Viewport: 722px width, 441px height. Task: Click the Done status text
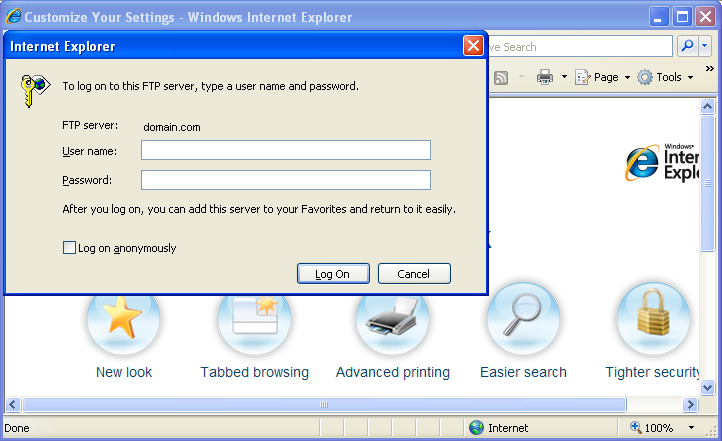(x=17, y=428)
